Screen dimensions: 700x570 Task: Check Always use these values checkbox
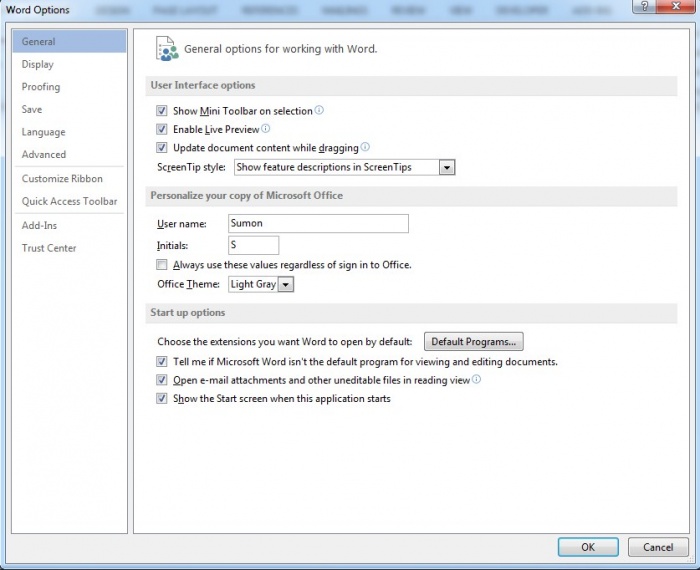[x=162, y=265]
